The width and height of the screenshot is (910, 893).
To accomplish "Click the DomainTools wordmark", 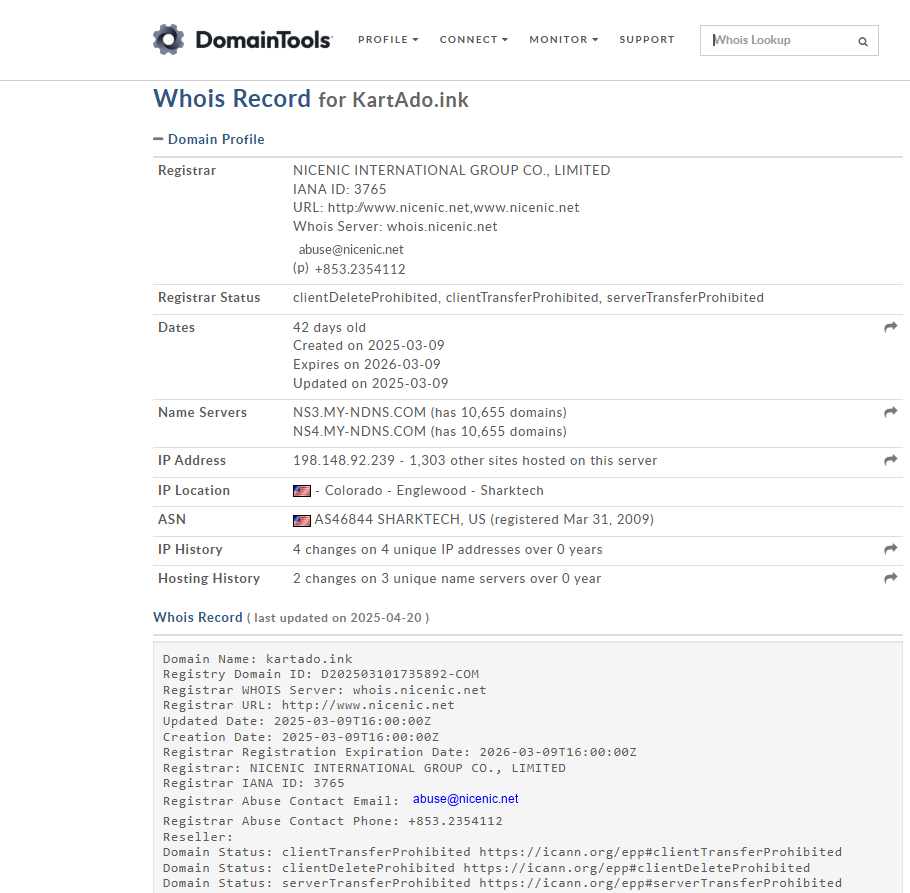I will click(263, 40).
